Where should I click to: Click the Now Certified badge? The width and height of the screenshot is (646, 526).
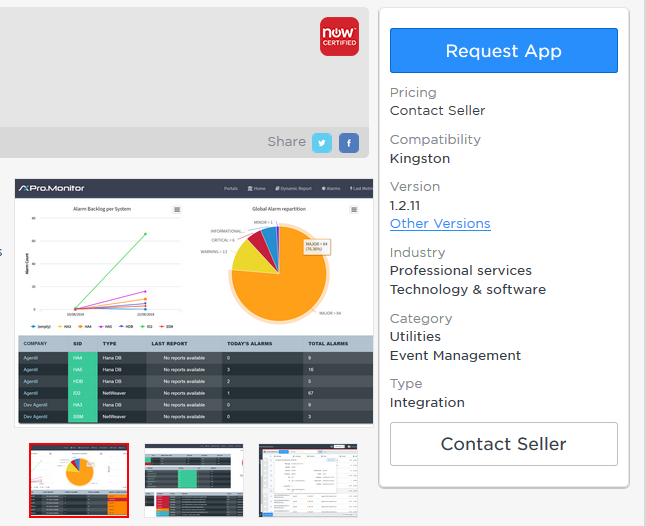point(339,36)
